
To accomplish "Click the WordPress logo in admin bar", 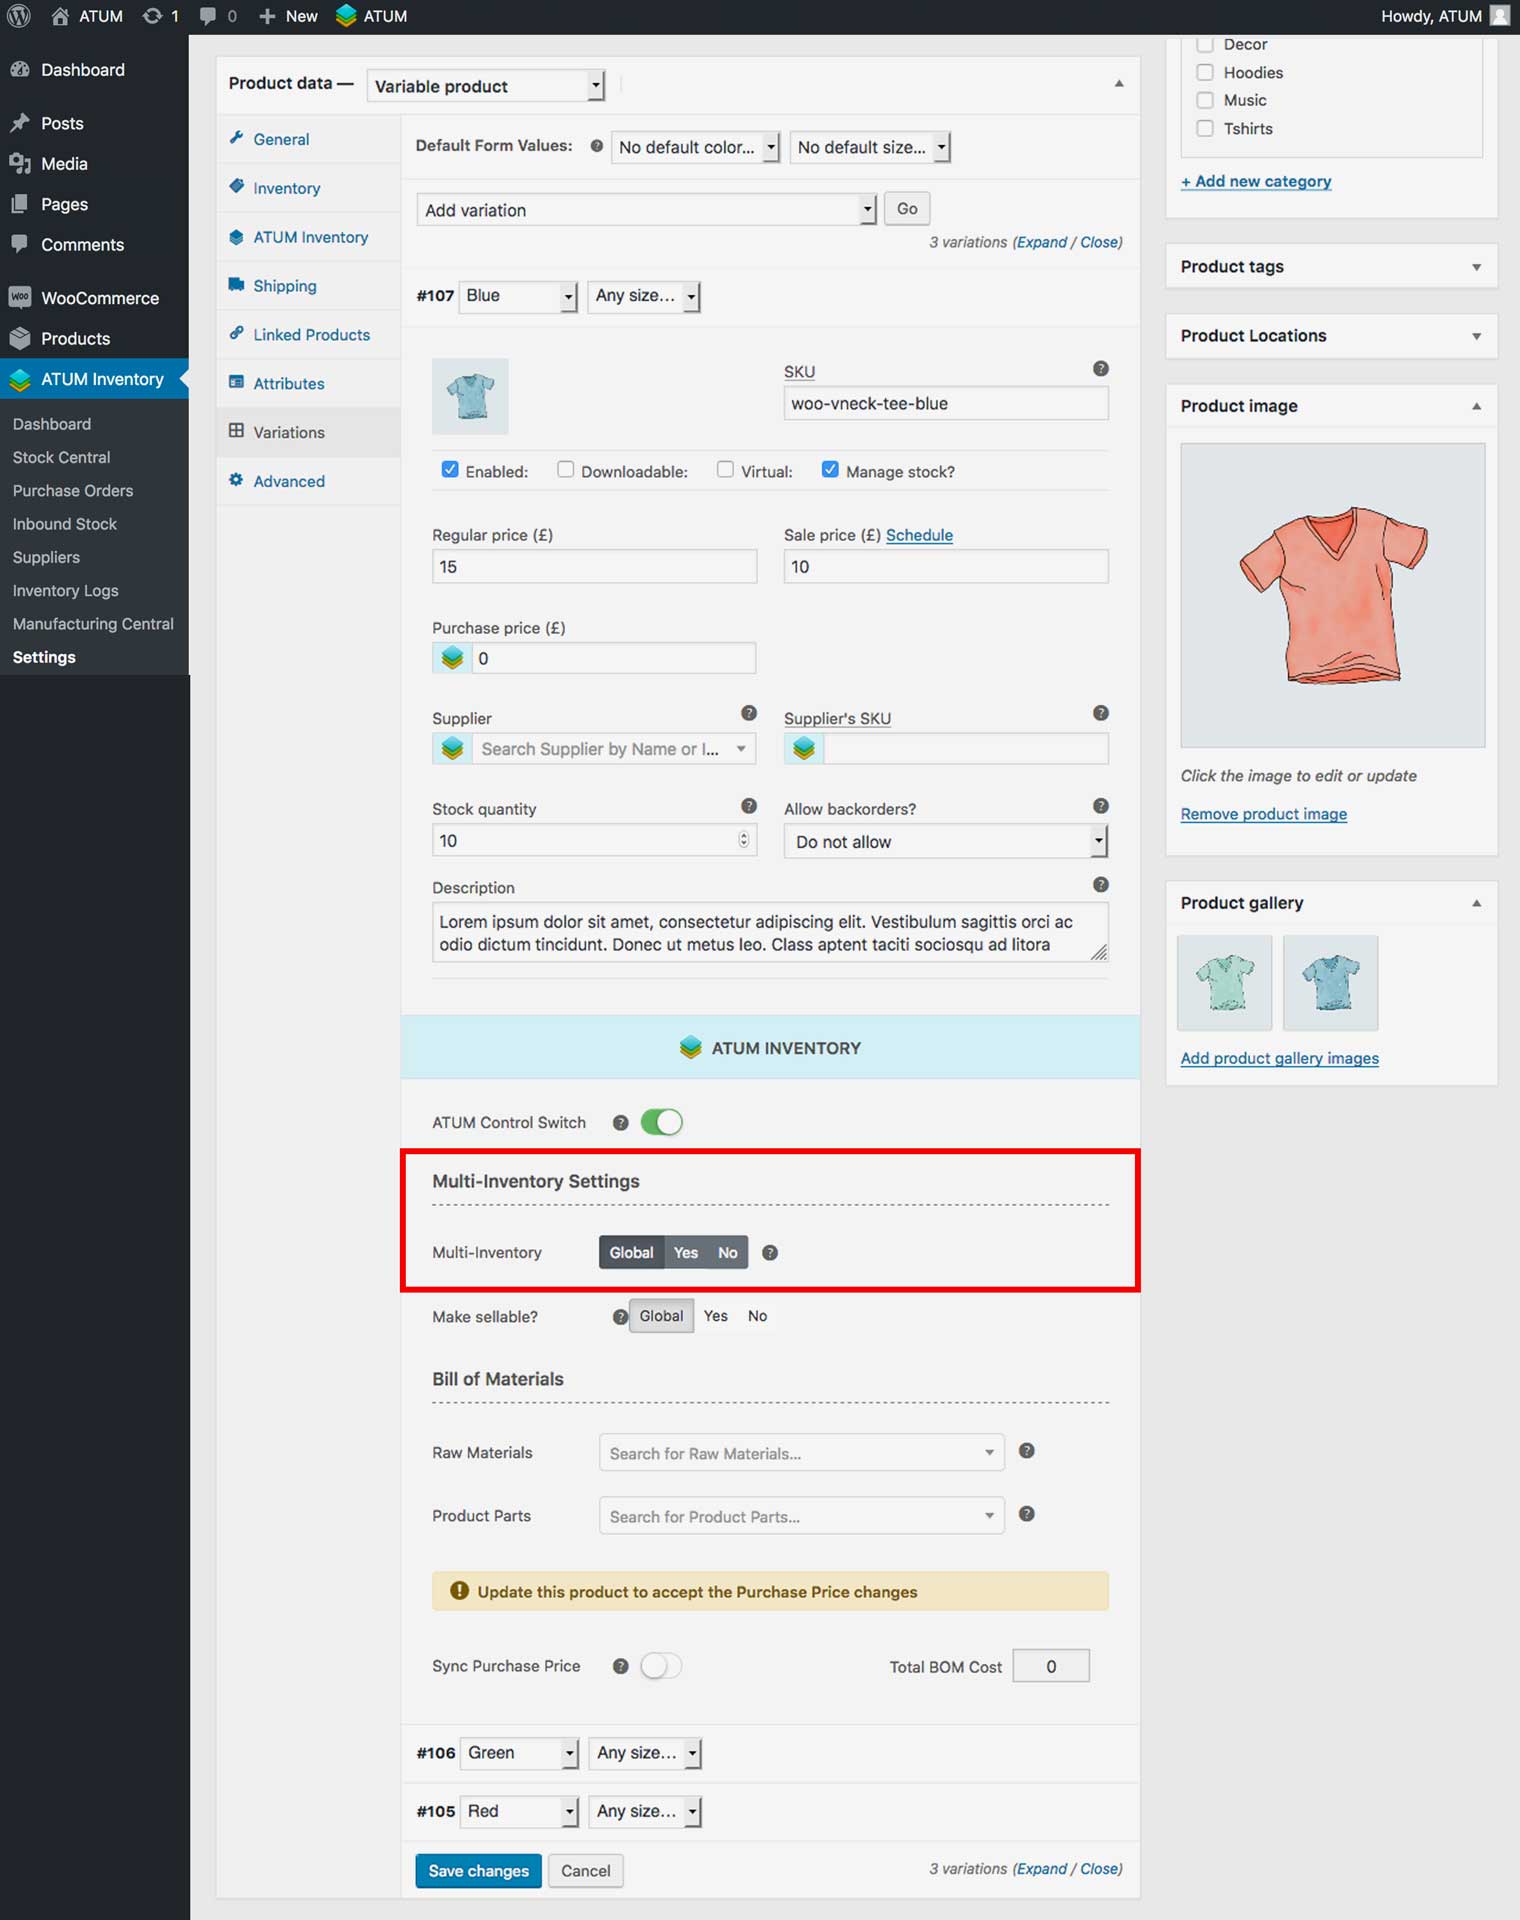I will click(19, 16).
